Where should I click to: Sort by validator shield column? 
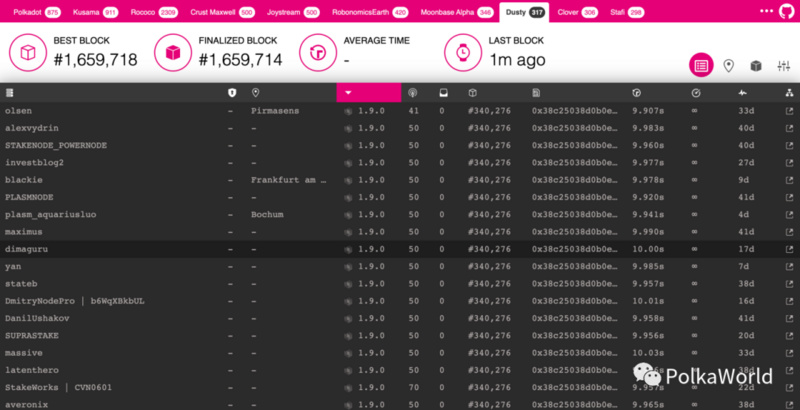pos(232,93)
